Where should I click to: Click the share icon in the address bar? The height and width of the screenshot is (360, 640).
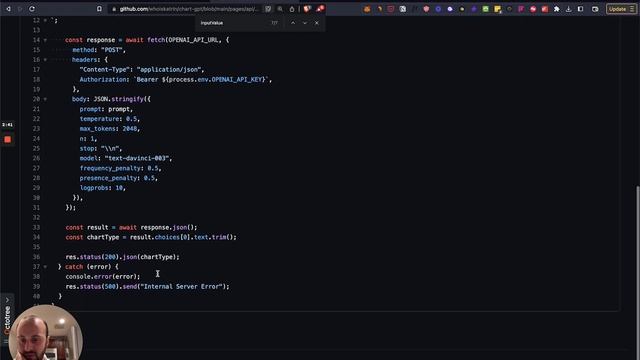click(292, 9)
